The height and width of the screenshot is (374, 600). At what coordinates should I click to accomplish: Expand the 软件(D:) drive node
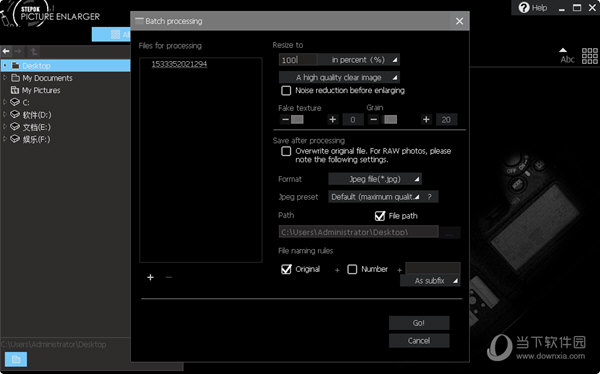click(5, 114)
